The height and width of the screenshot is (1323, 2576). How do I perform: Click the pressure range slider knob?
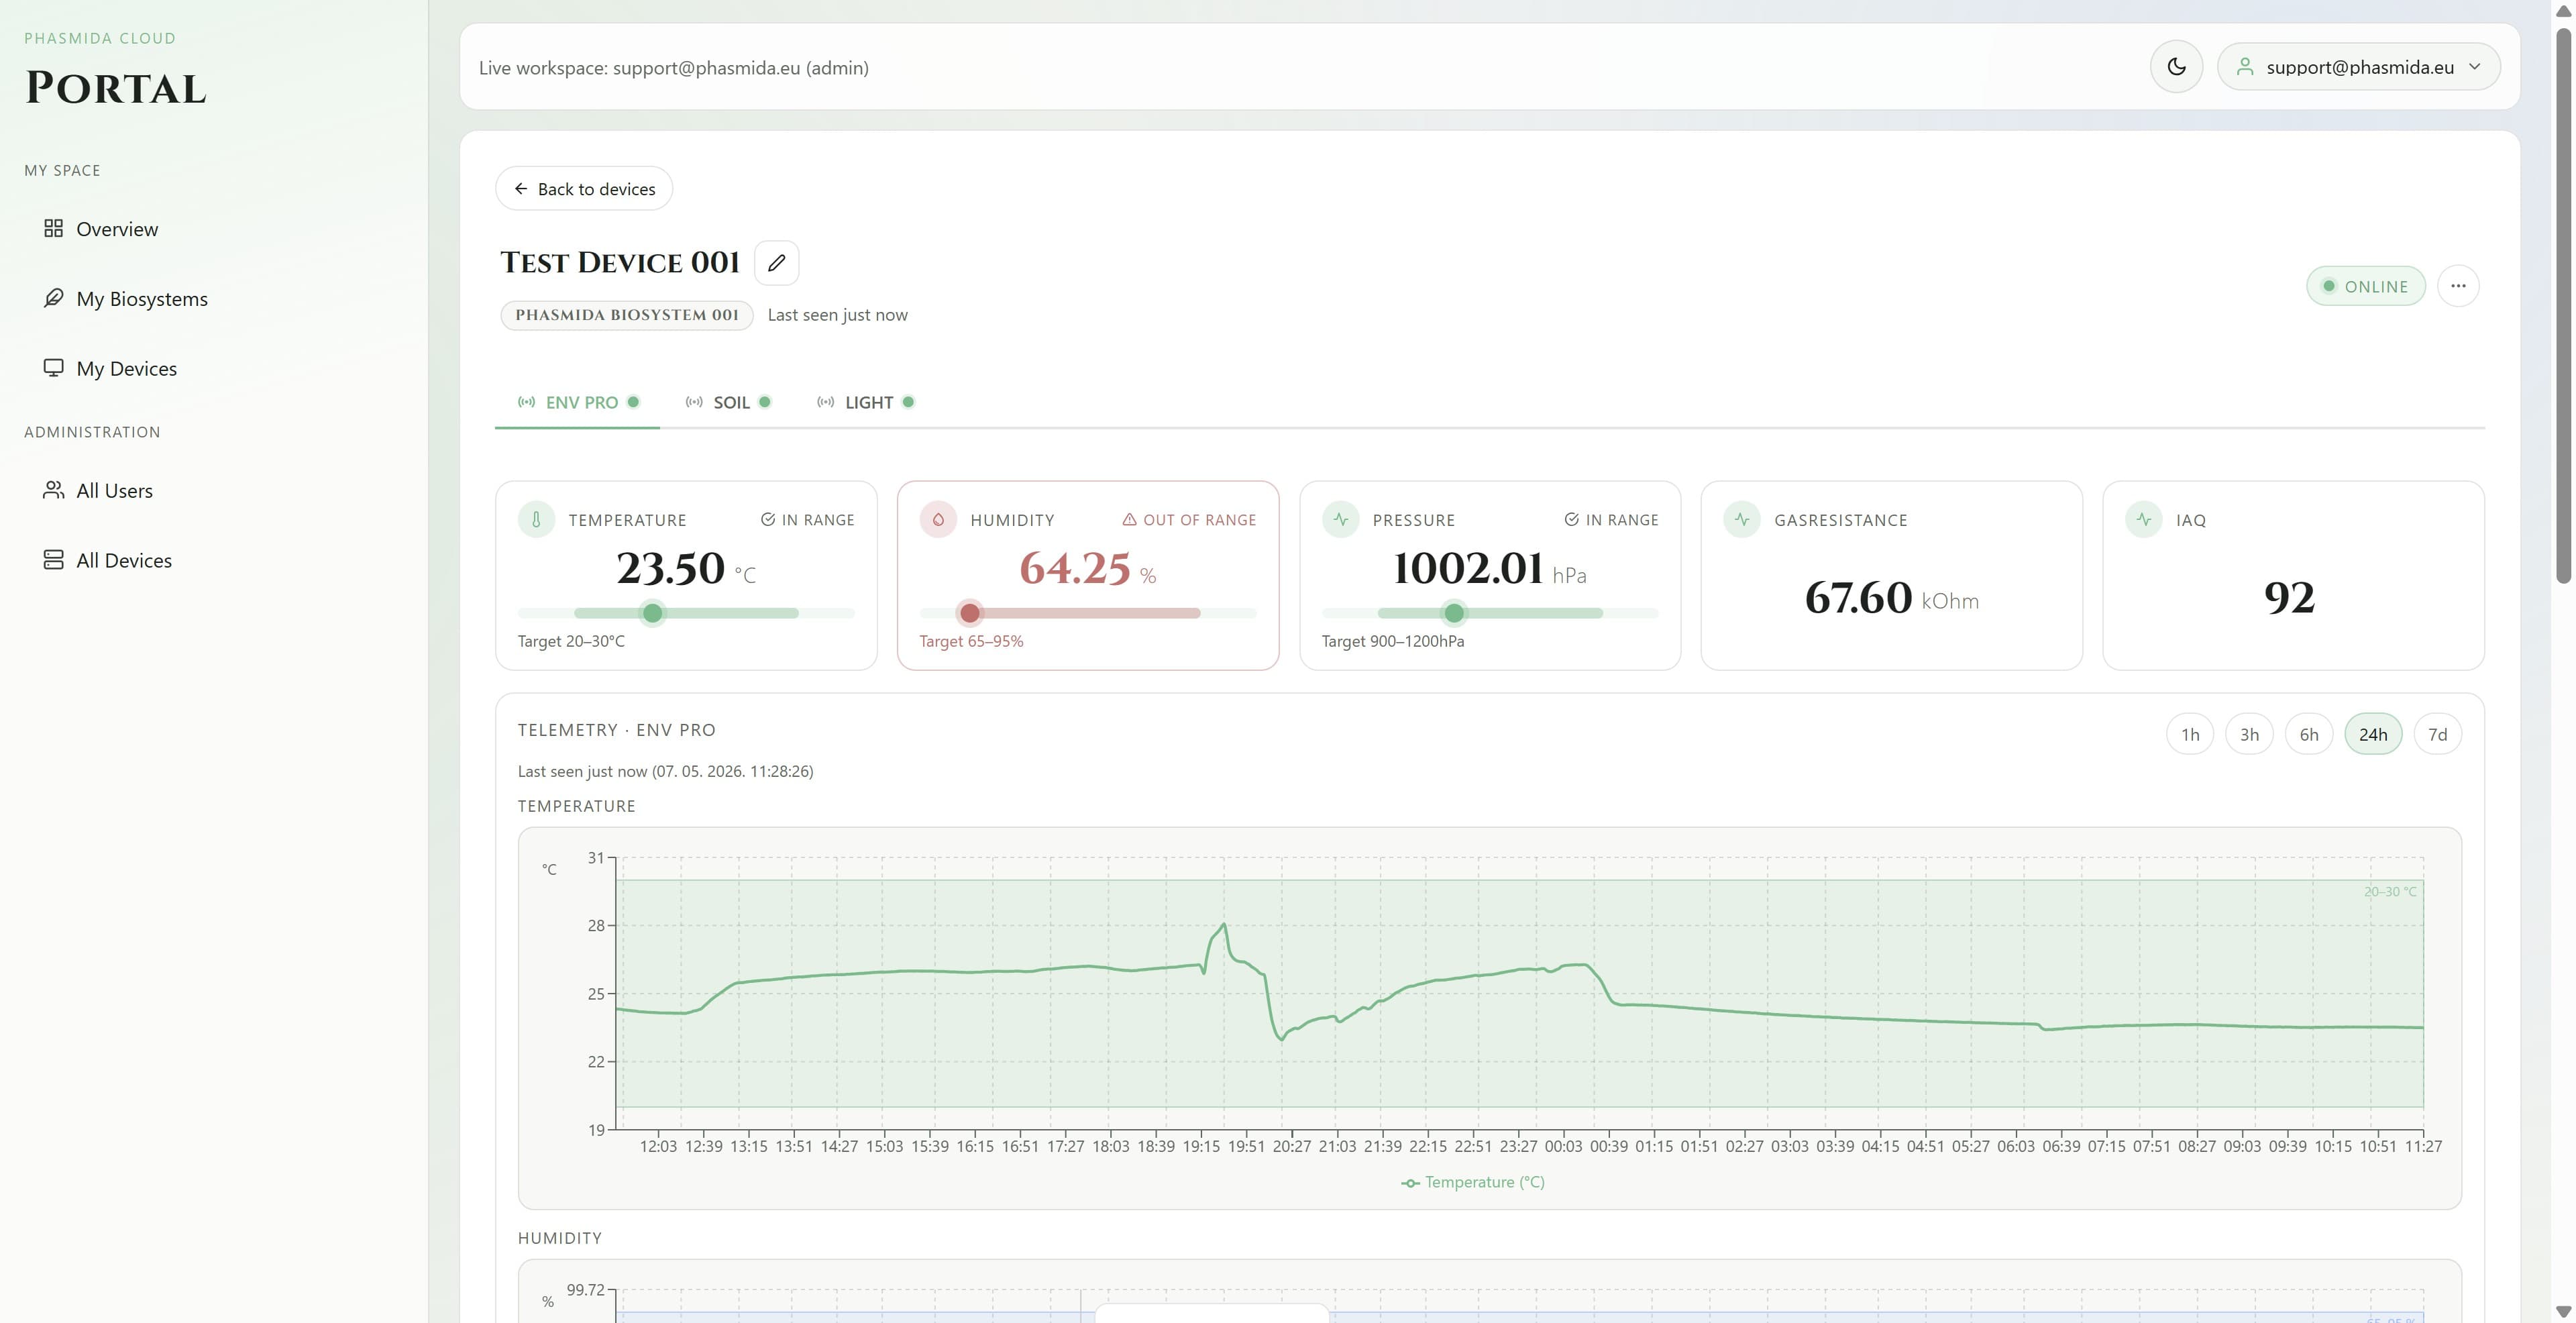[1455, 613]
